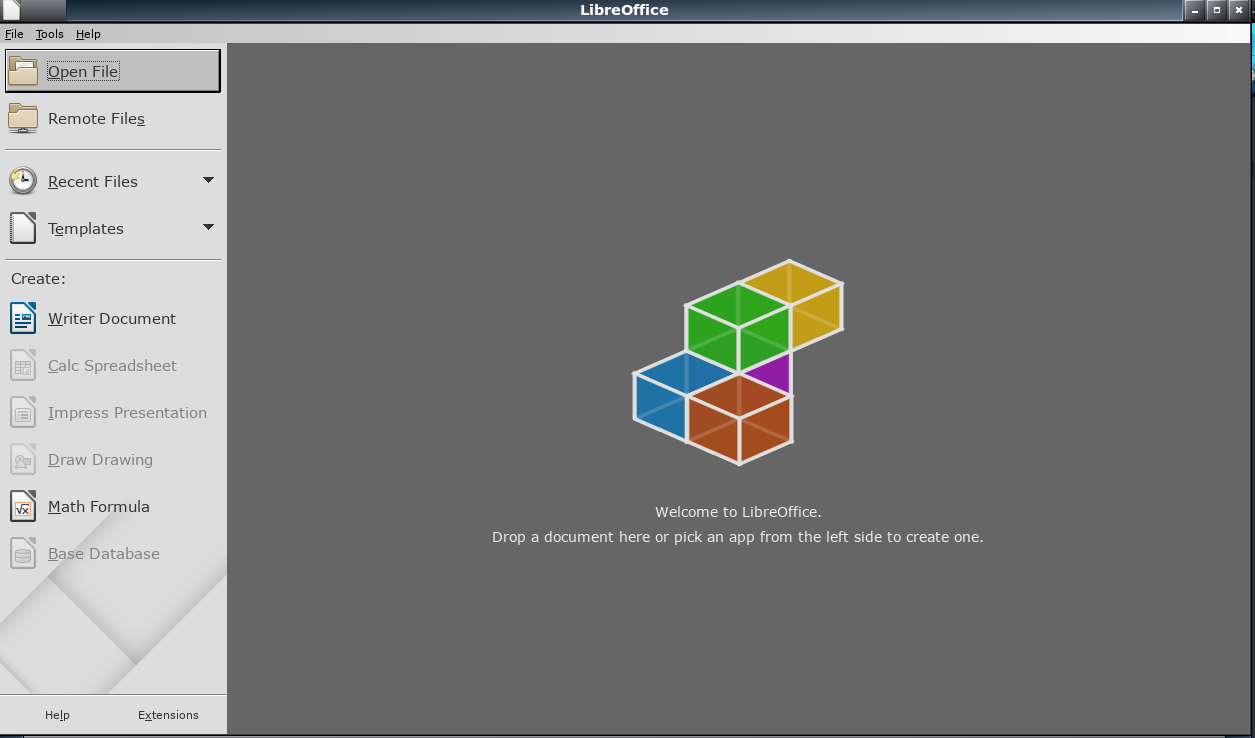Click the Draw Drawing icon
This screenshot has height=738, width=1255.
click(x=23, y=459)
